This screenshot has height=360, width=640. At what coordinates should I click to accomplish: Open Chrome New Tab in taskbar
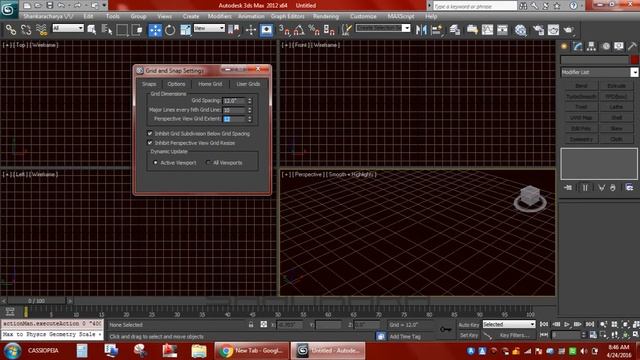[x=251, y=351]
